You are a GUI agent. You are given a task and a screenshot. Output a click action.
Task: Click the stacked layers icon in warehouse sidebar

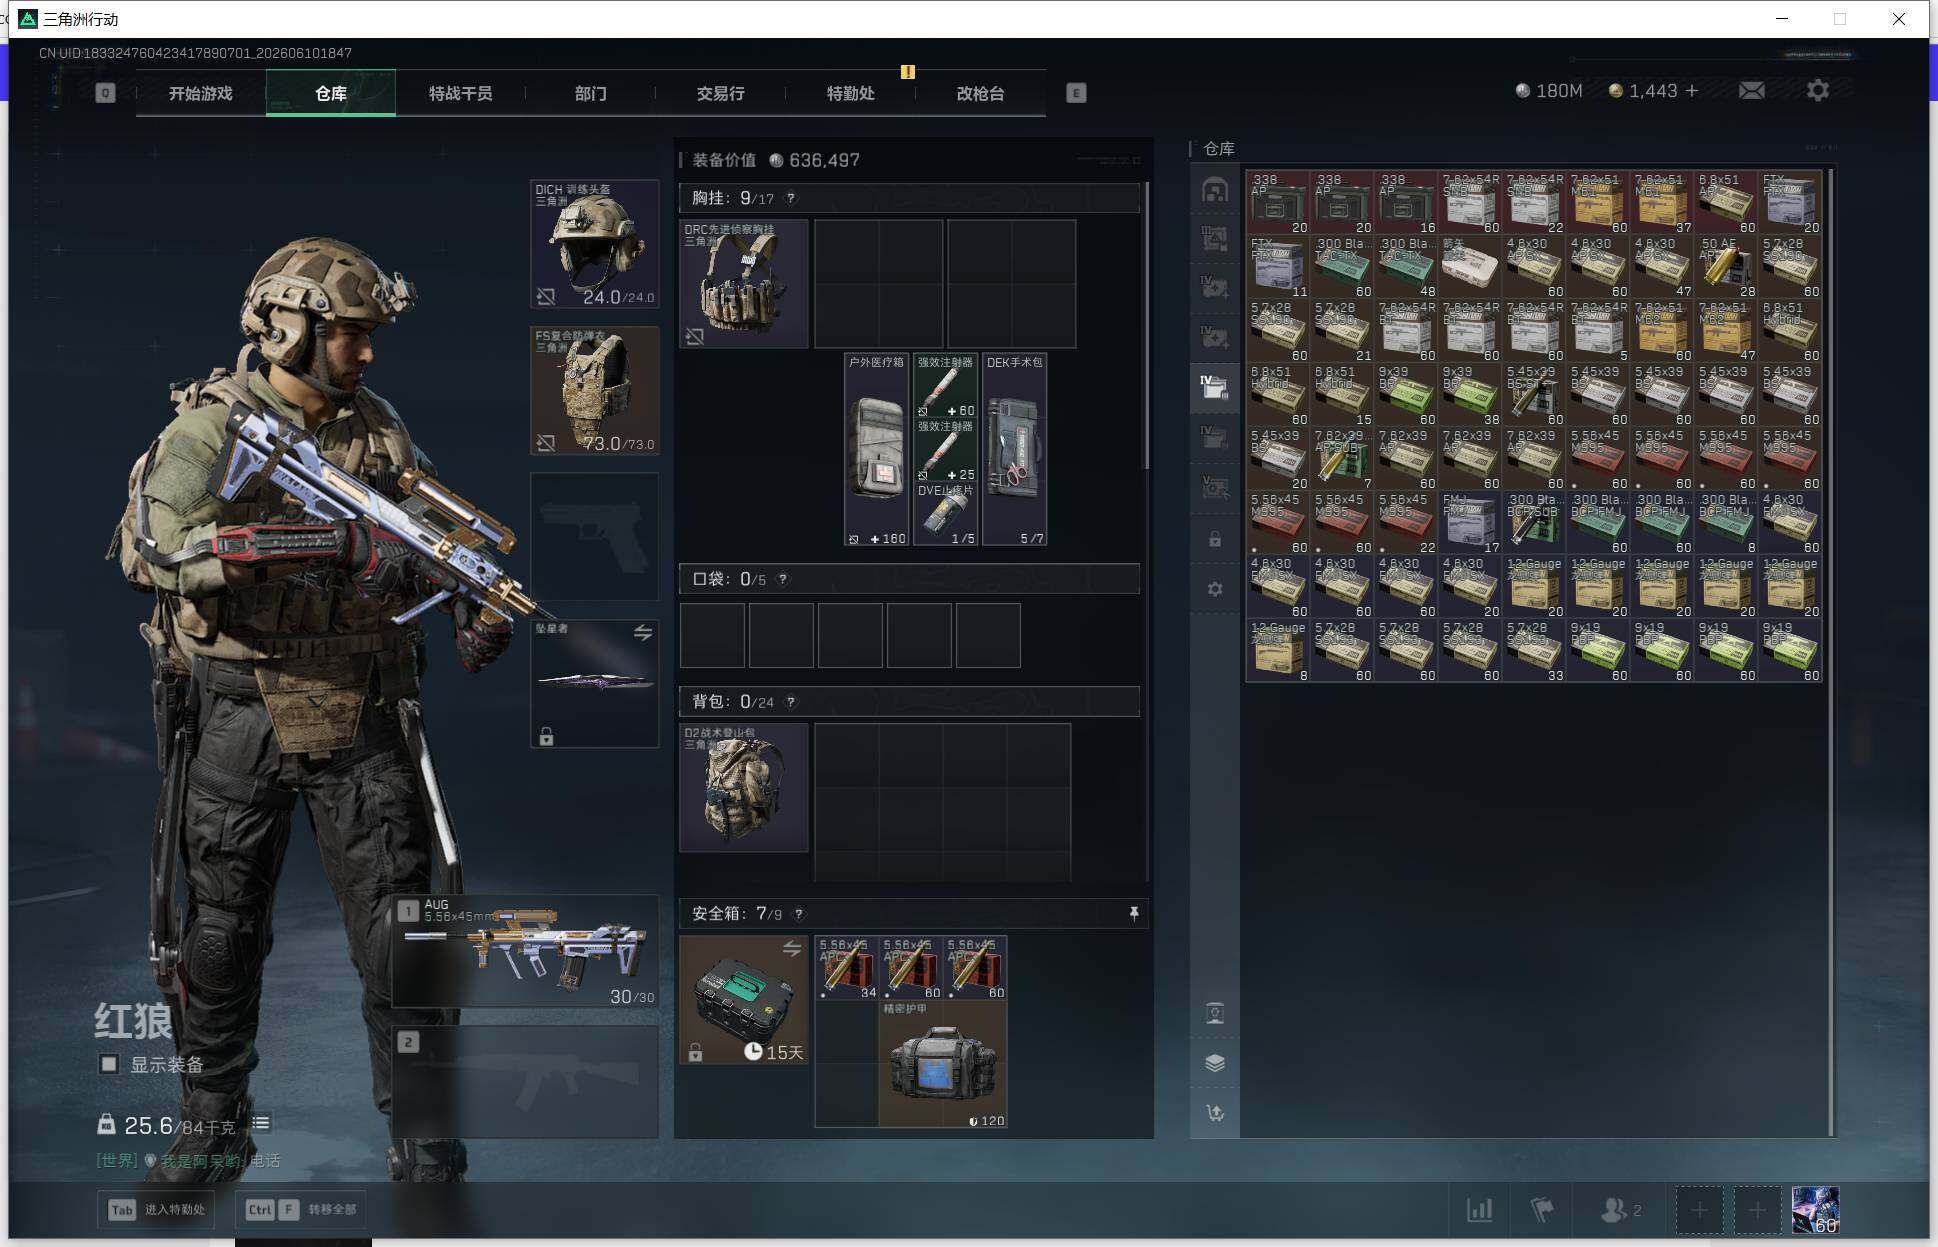click(x=1215, y=1063)
